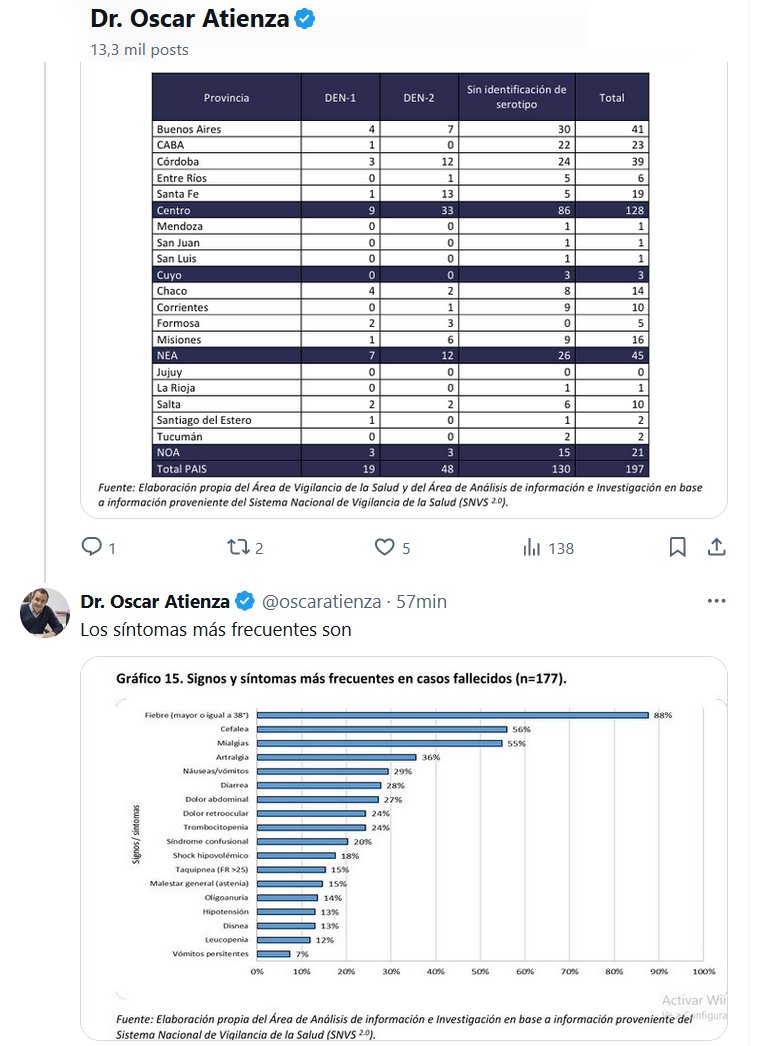Open the 57min timestamp link
This screenshot has width=762, height=1046.
421,601
